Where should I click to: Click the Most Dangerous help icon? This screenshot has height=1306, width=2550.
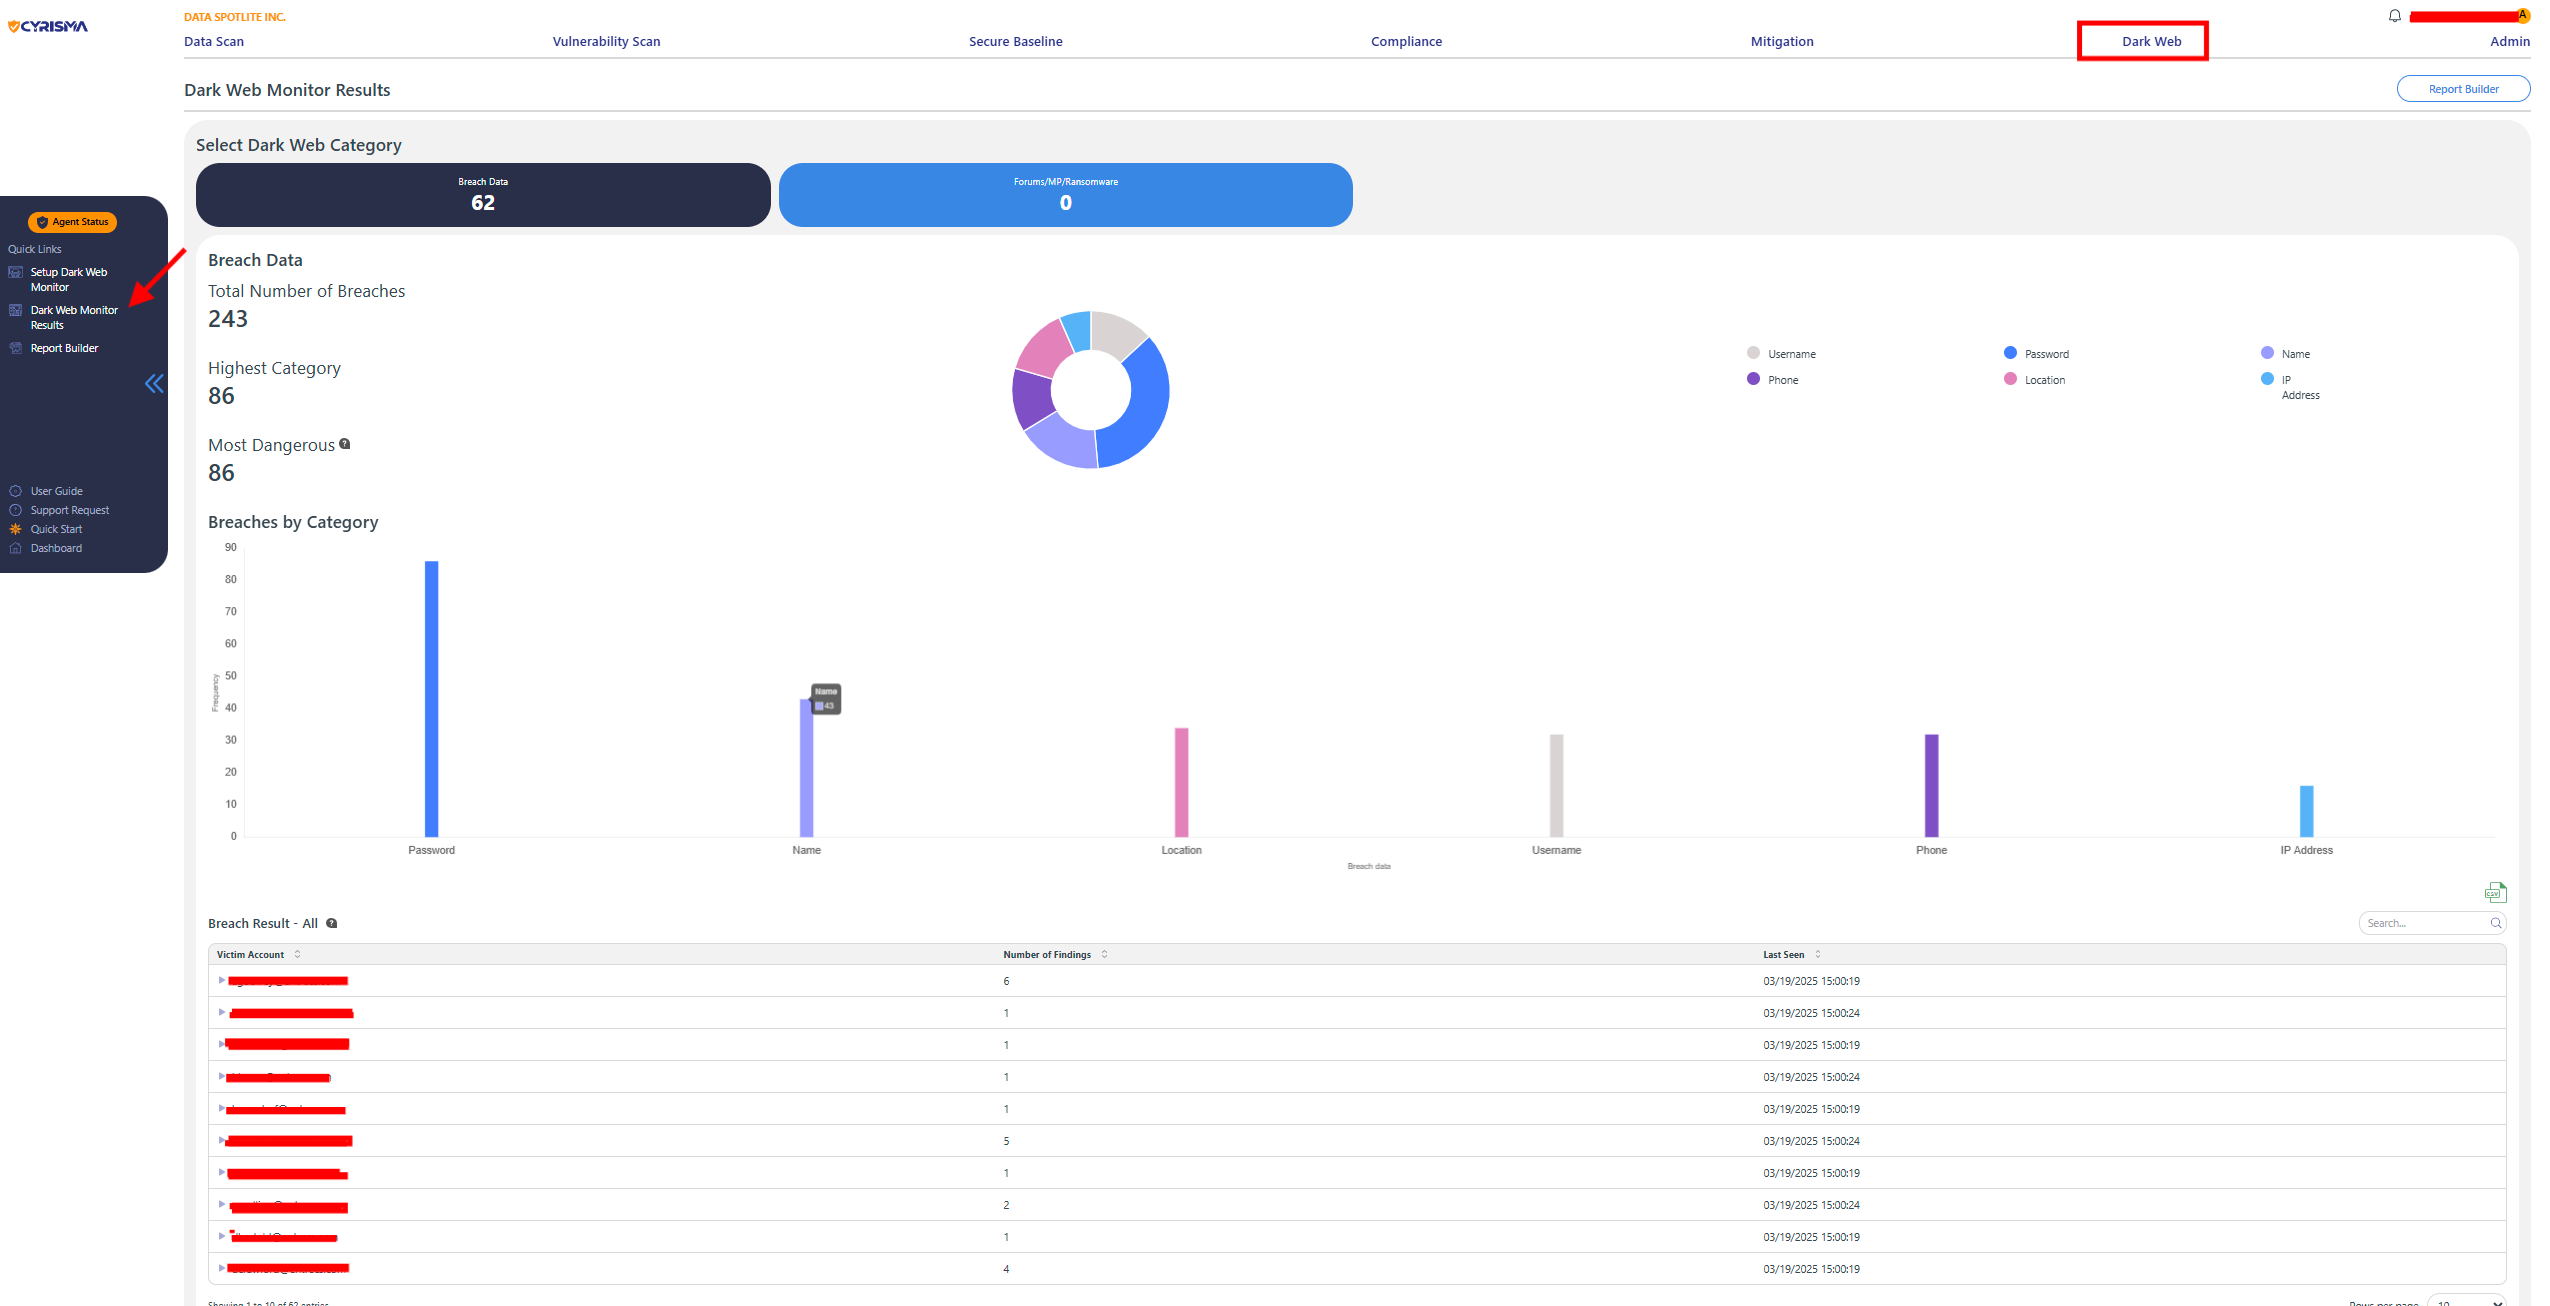tap(345, 444)
